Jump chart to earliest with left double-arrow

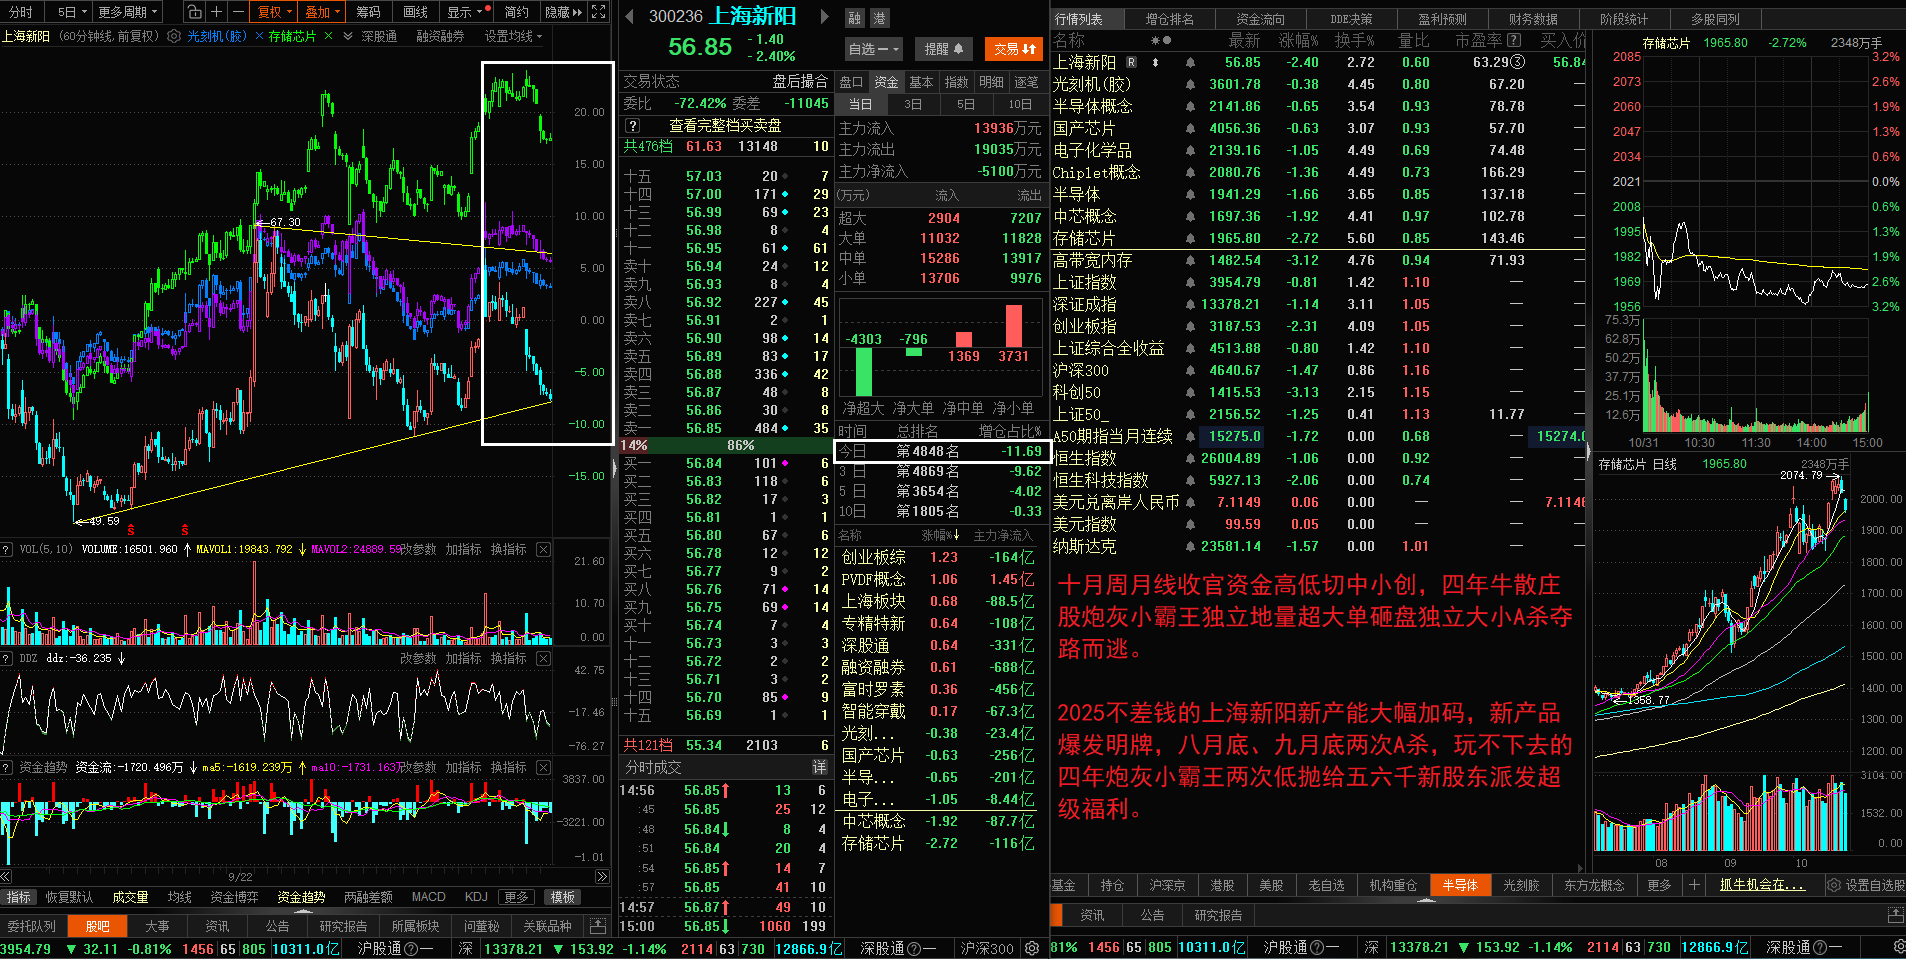6,877
